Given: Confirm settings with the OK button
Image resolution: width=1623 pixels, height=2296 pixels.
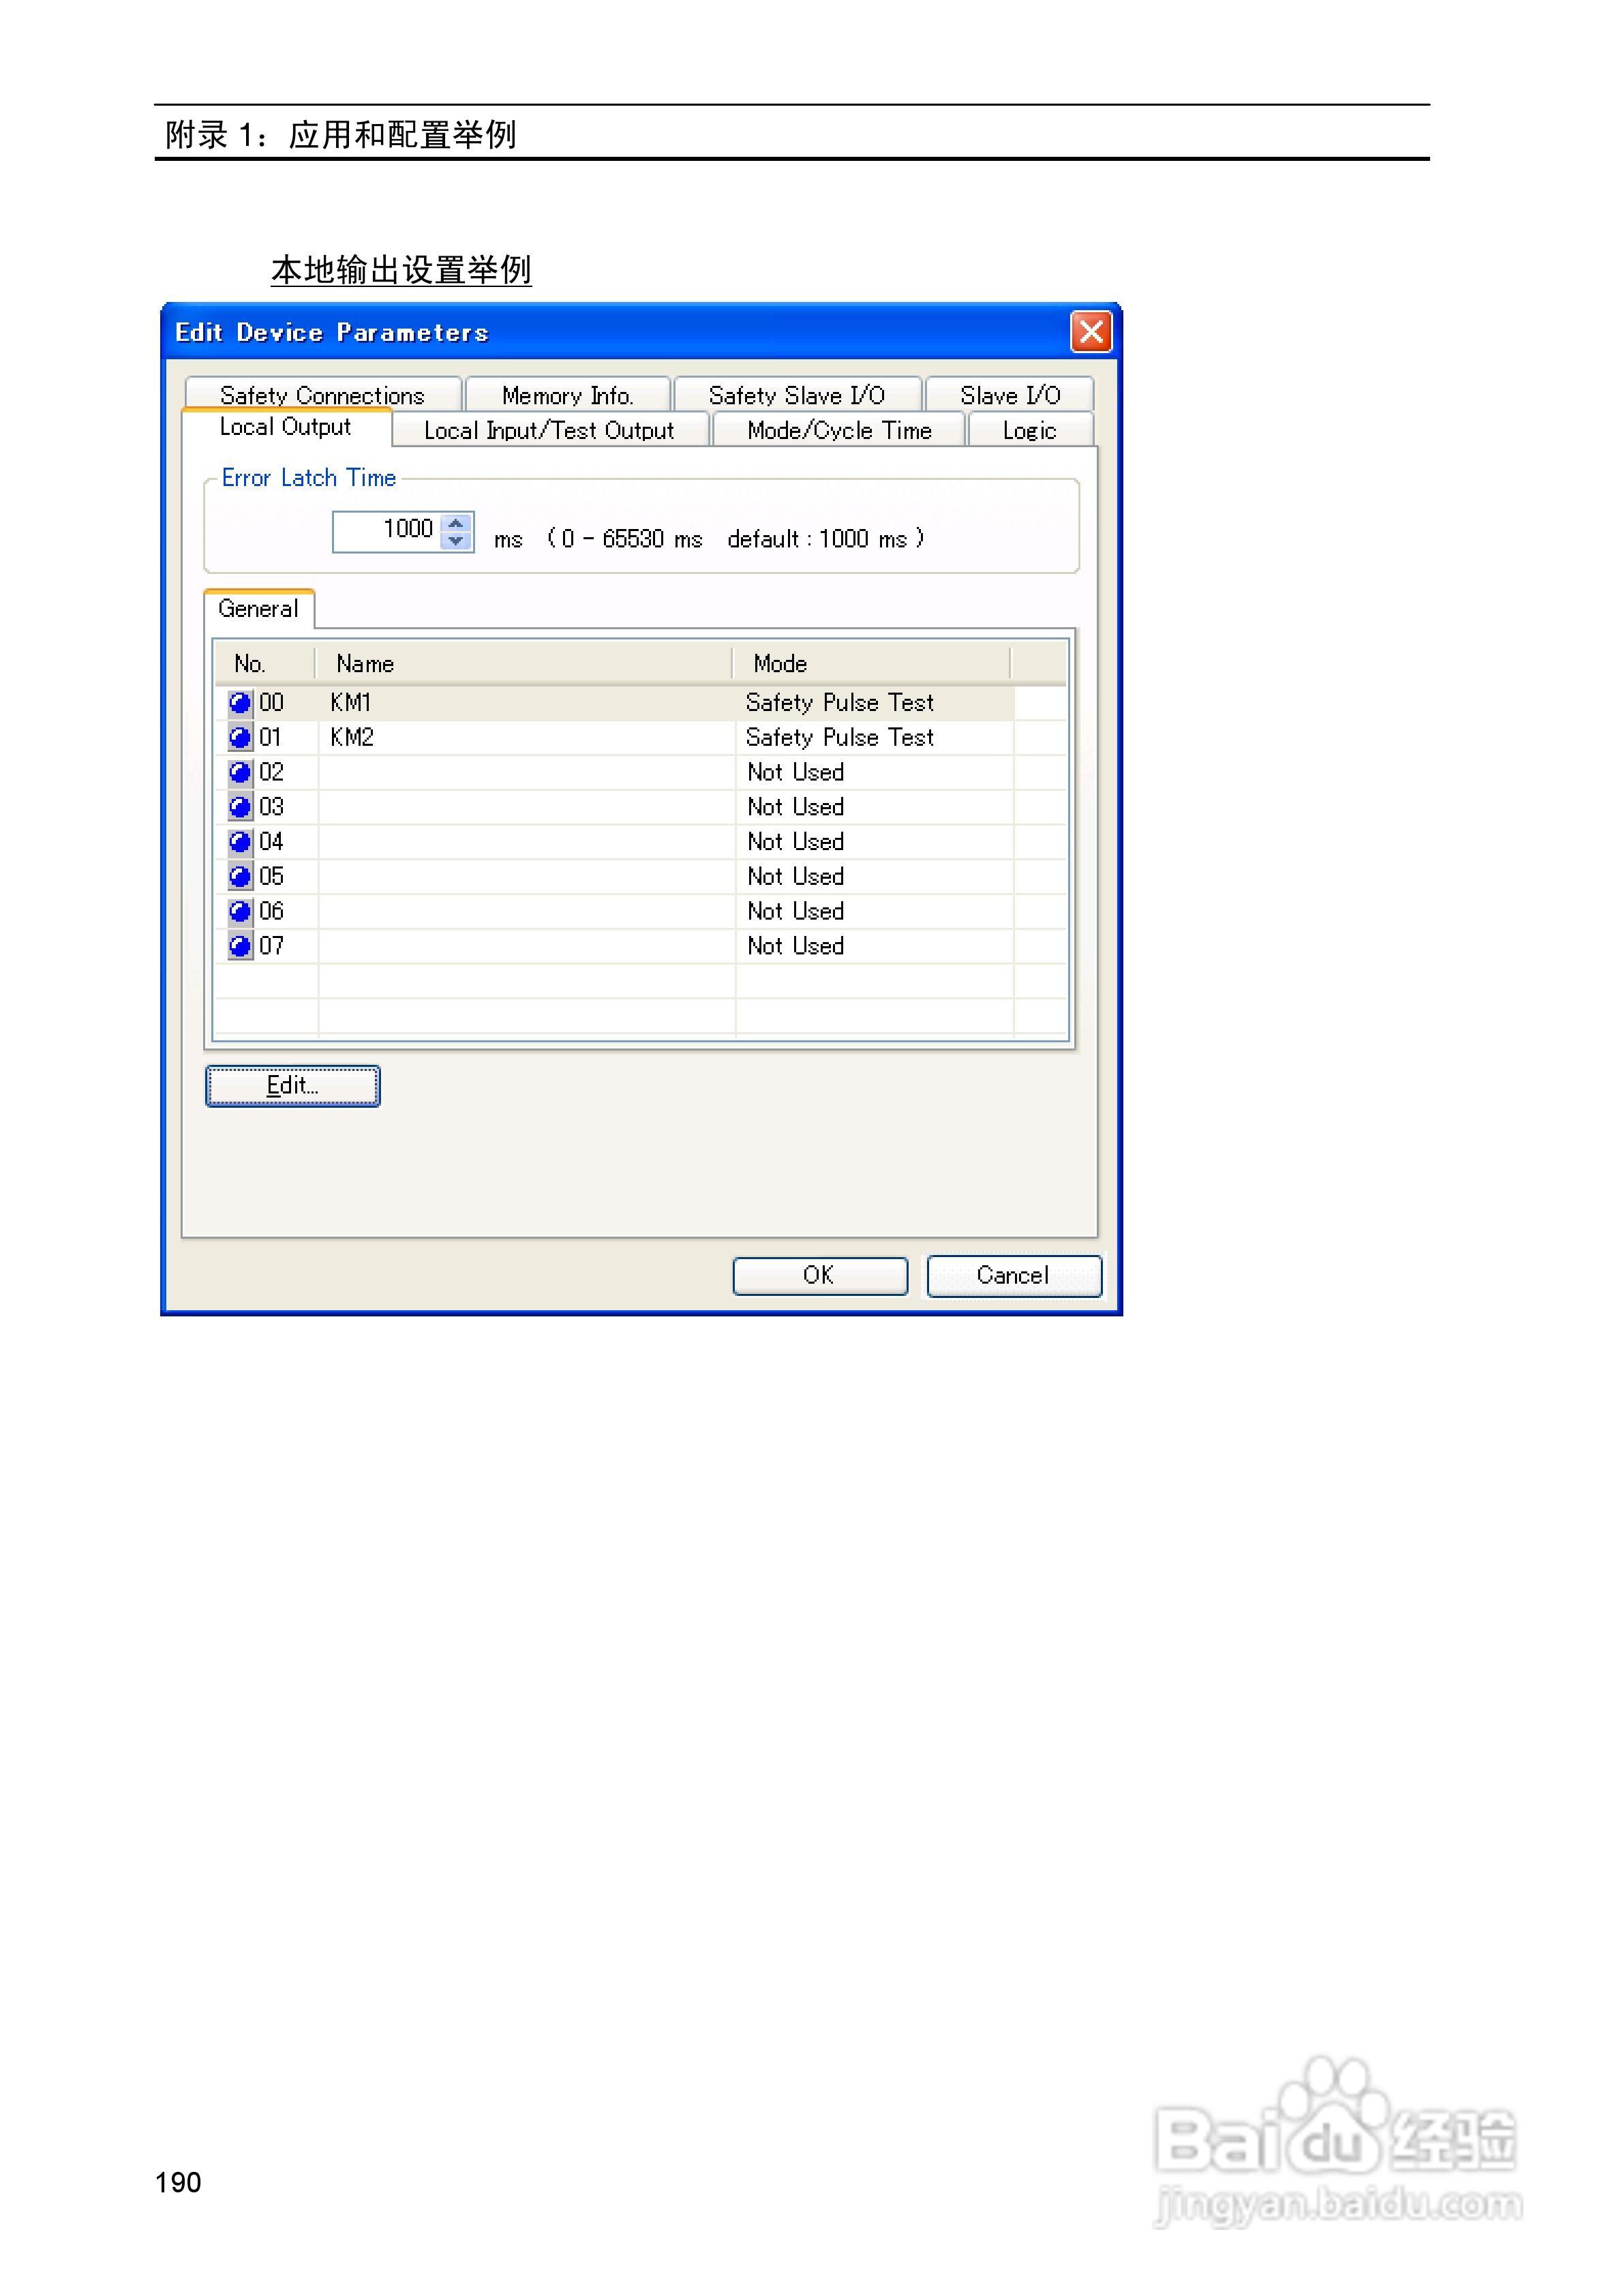Looking at the screenshot, I should [x=819, y=1275].
